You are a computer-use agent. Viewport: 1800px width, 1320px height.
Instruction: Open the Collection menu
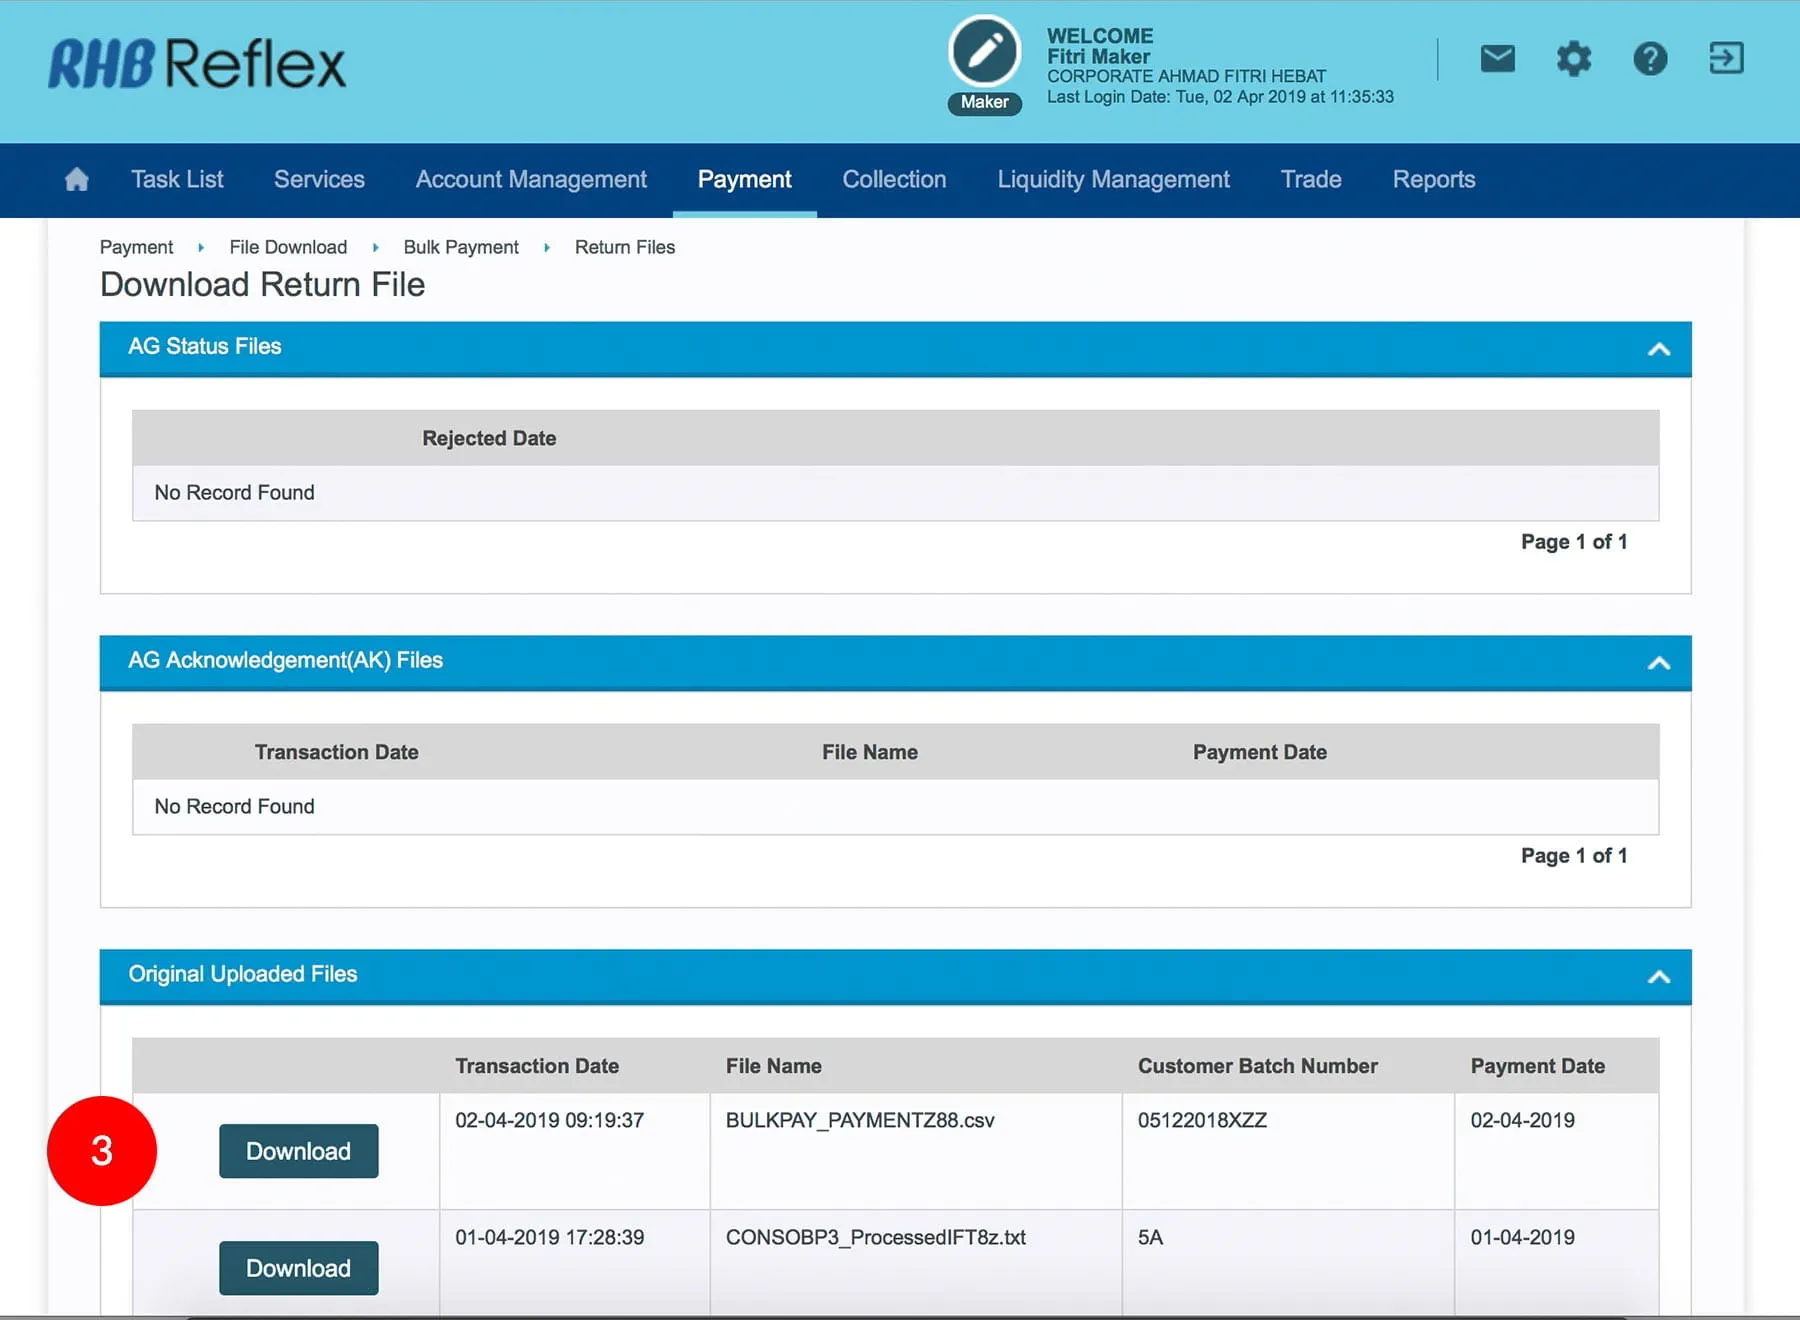(894, 180)
